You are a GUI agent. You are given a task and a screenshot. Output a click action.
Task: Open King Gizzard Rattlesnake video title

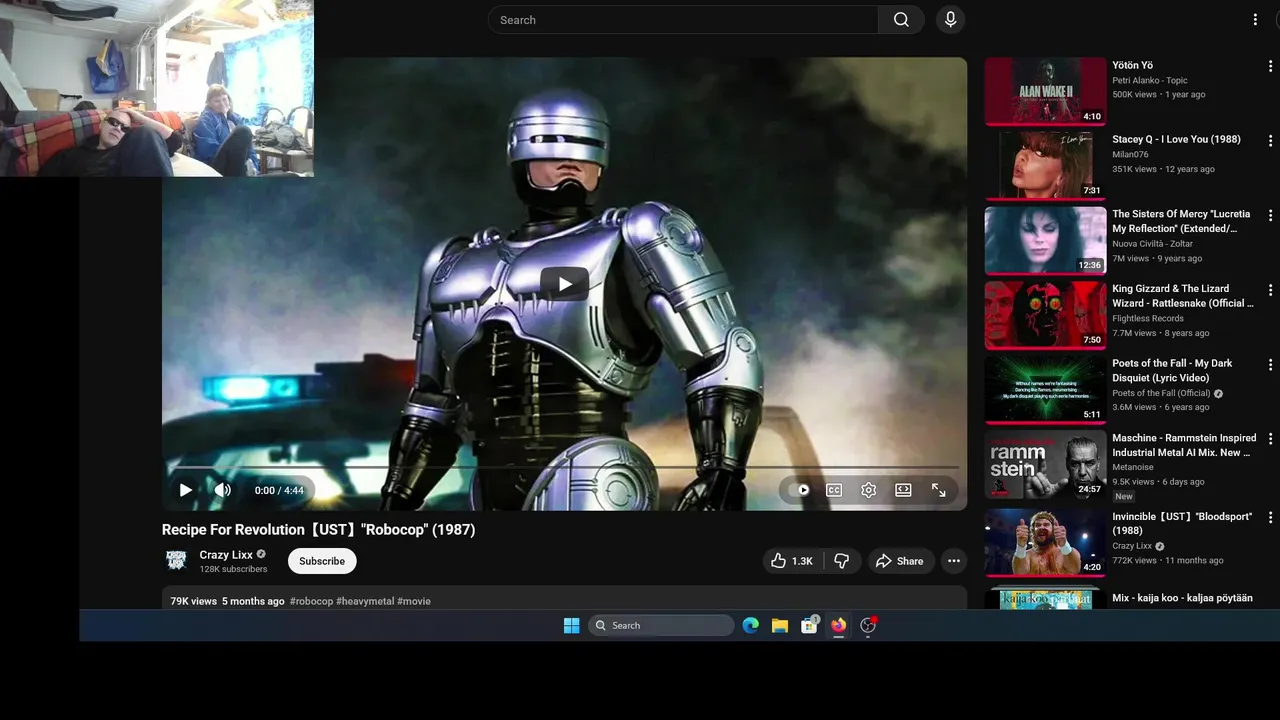coord(1183,296)
